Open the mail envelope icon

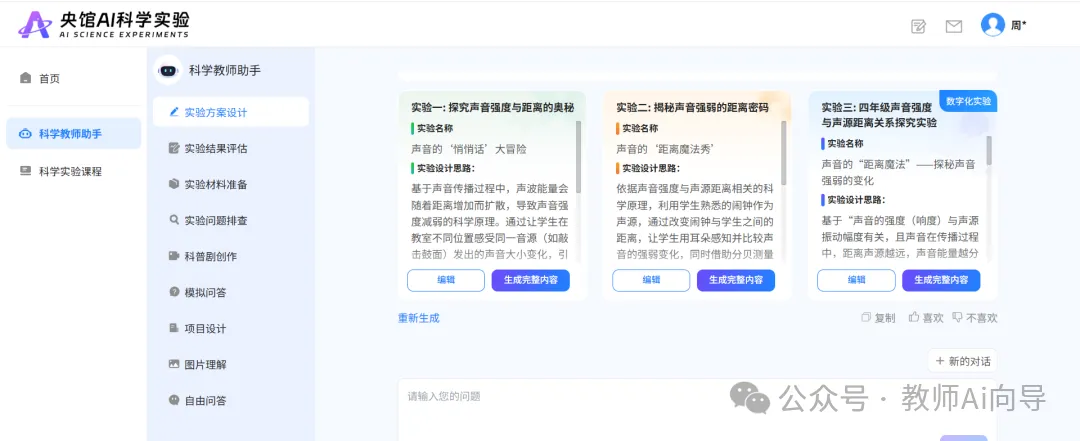954,26
